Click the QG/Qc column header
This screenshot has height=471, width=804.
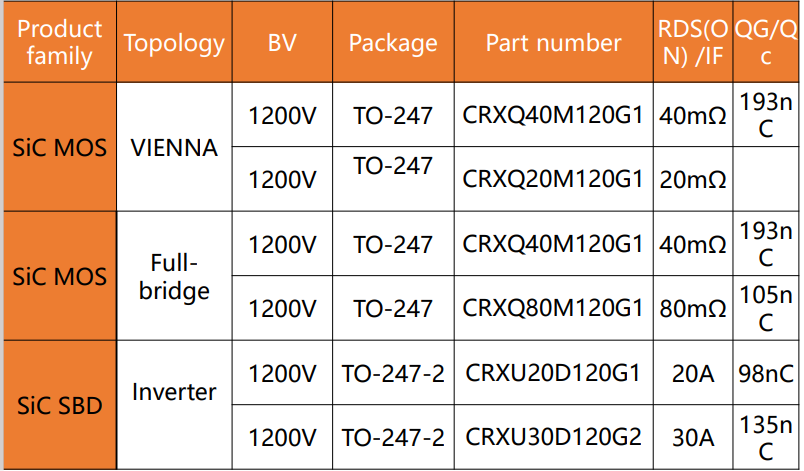766,42
